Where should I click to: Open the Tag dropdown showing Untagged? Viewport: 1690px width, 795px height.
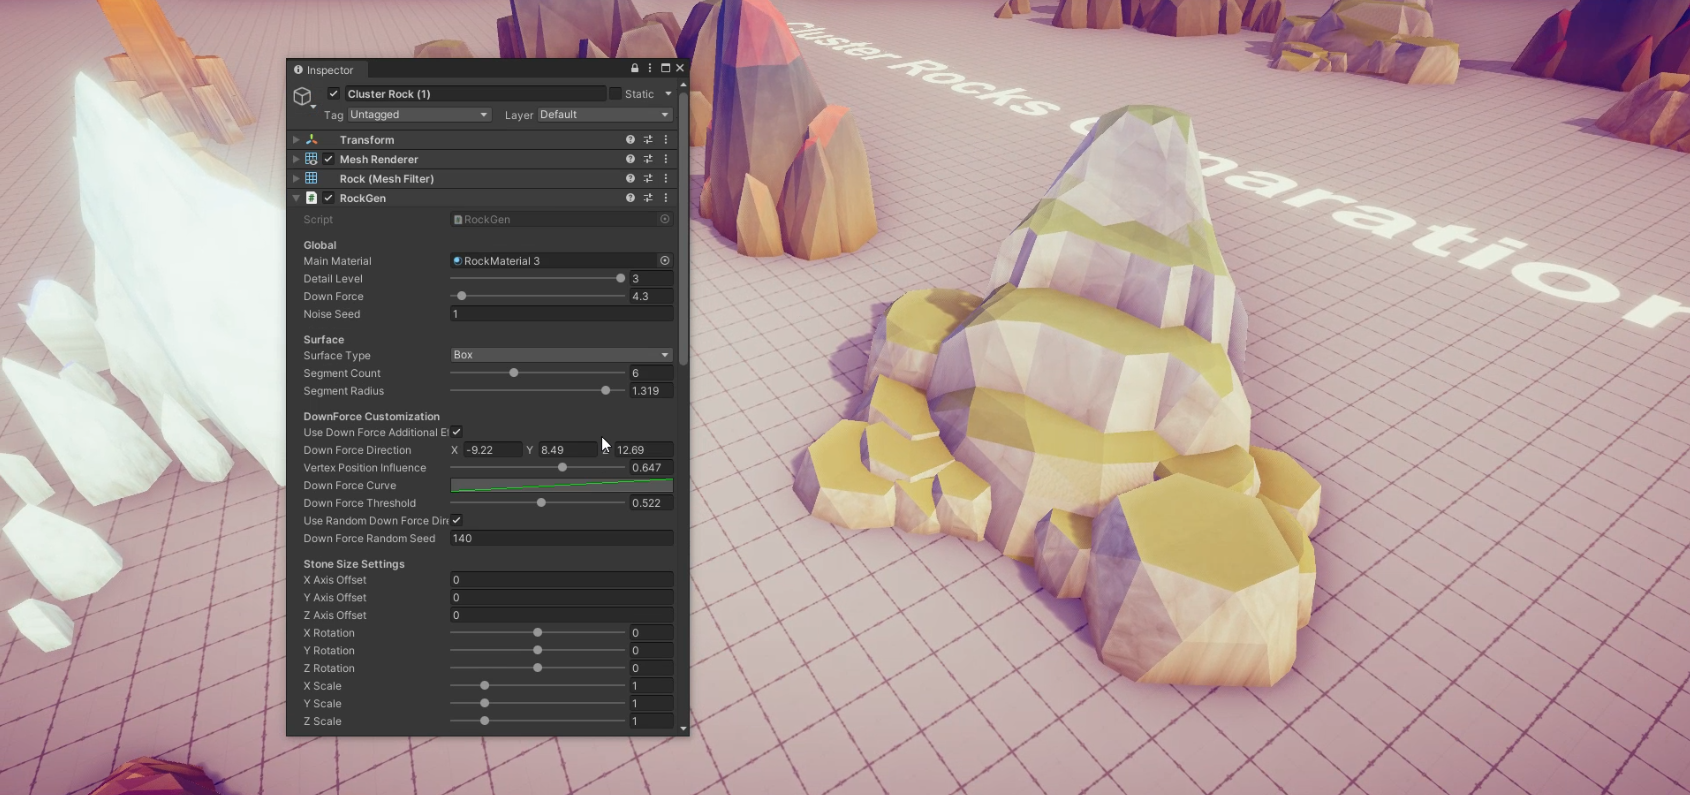(x=418, y=115)
